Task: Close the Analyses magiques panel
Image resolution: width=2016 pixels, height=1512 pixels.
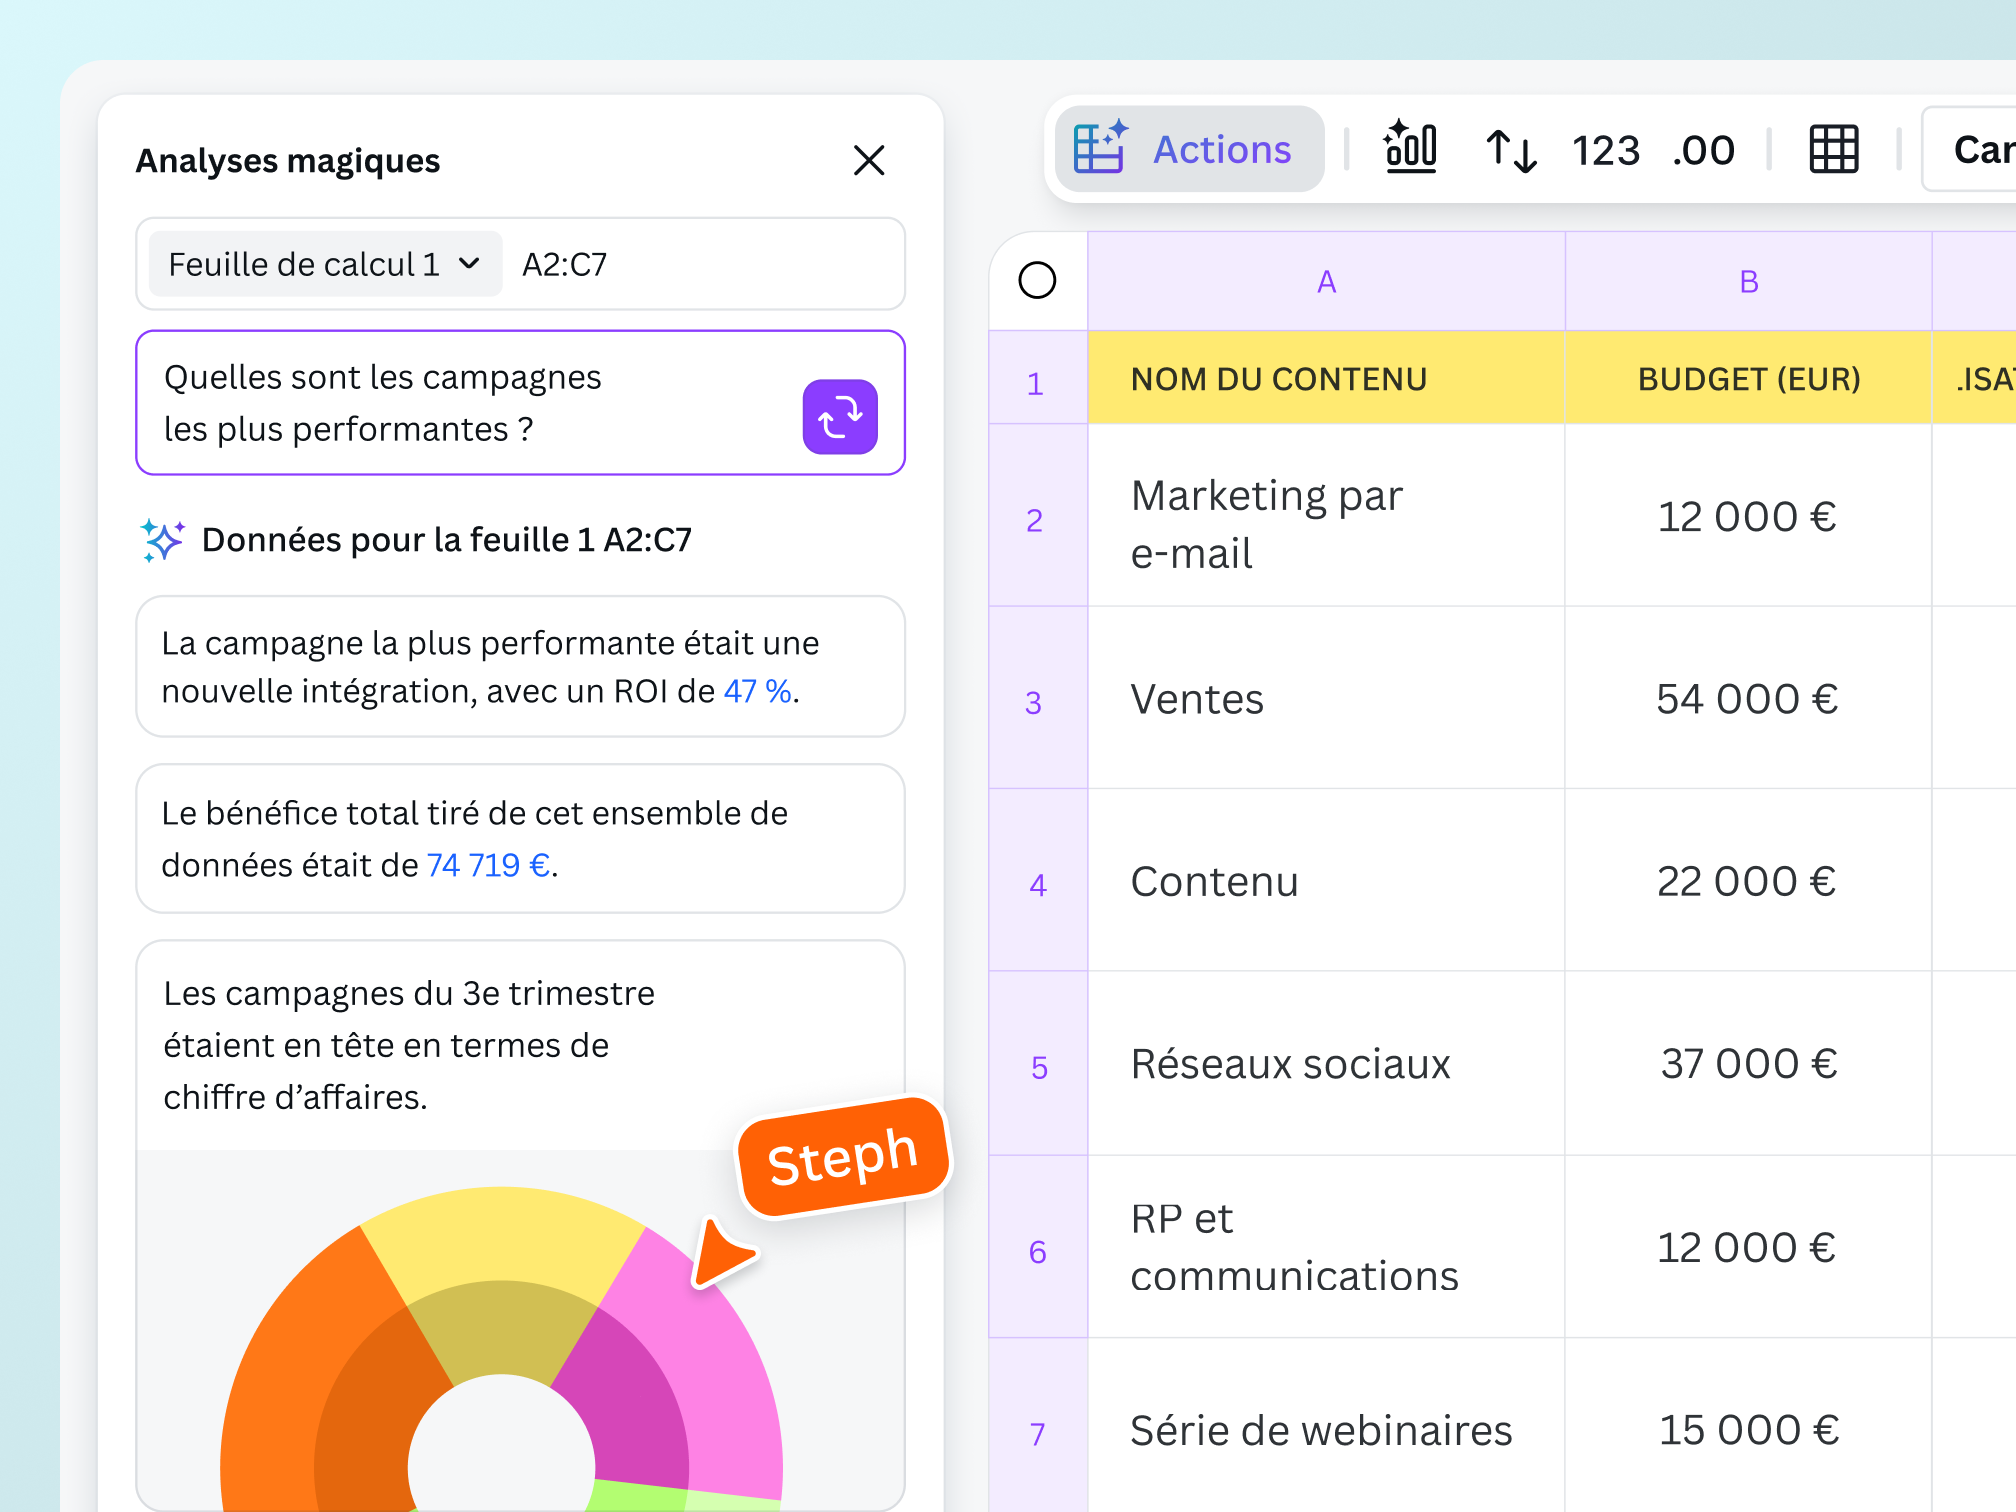Action: point(869,160)
